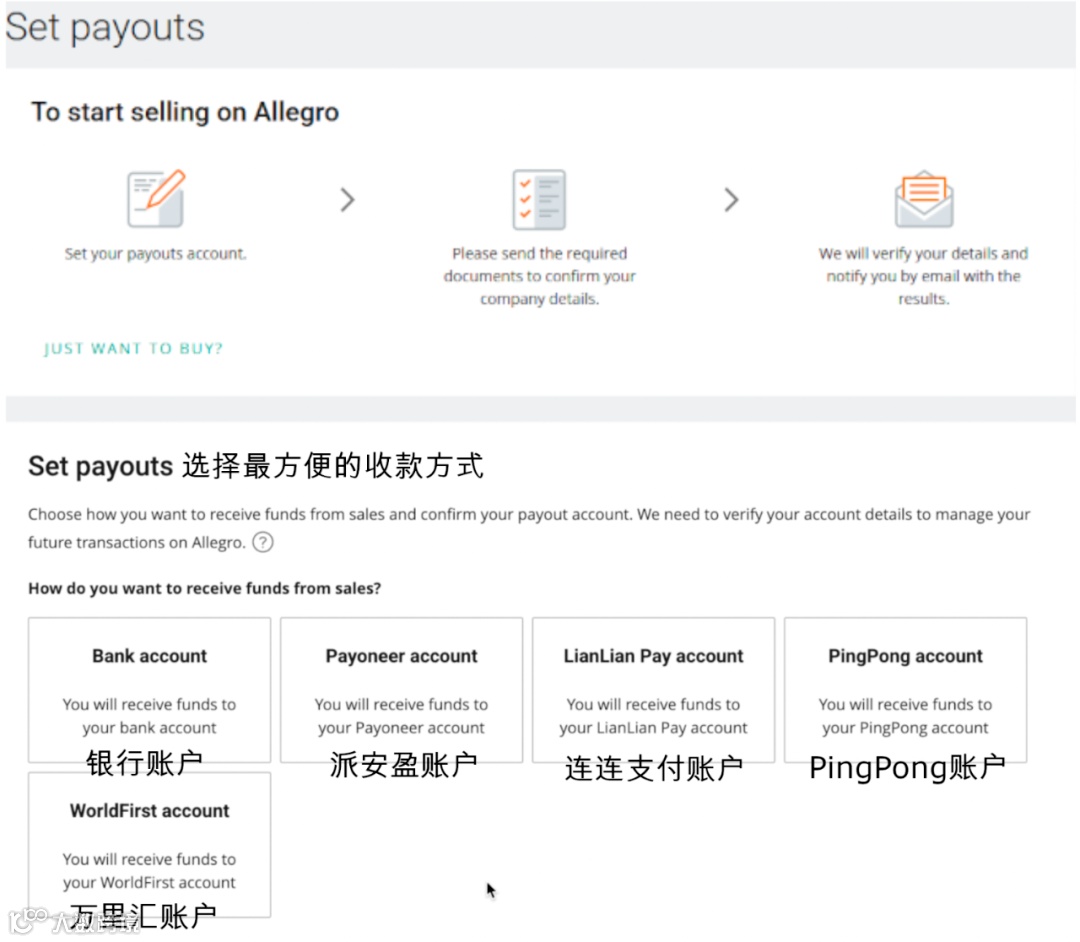This screenshot has width=1080, height=942.
Task: Click the '派安盈账户' Chinese label
Action: (x=404, y=765)
